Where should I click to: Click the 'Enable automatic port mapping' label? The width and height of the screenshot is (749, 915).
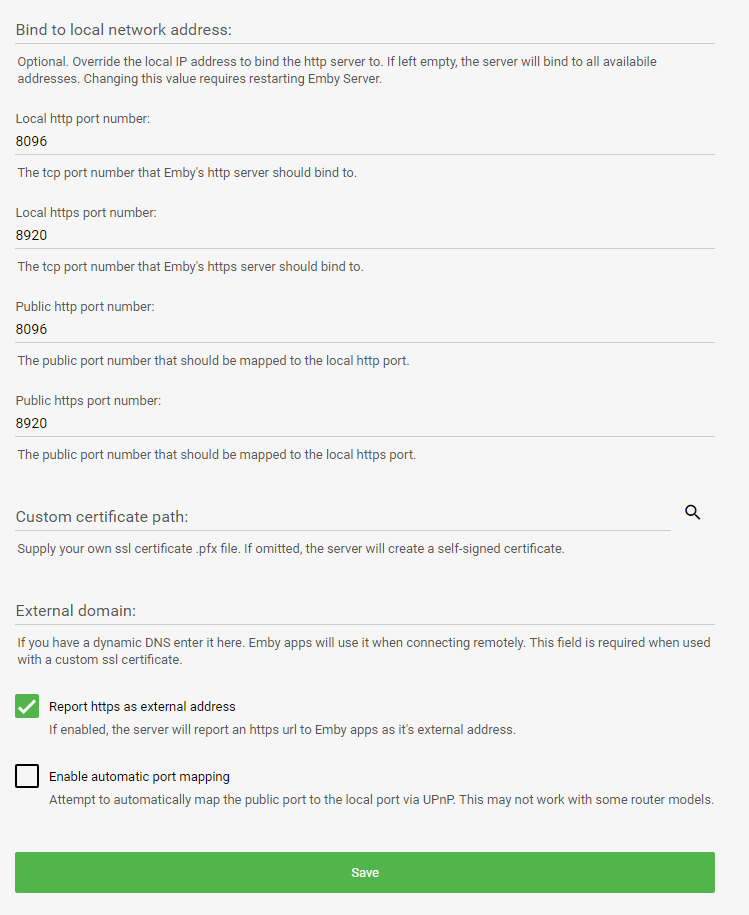click(x=139, y=776)
